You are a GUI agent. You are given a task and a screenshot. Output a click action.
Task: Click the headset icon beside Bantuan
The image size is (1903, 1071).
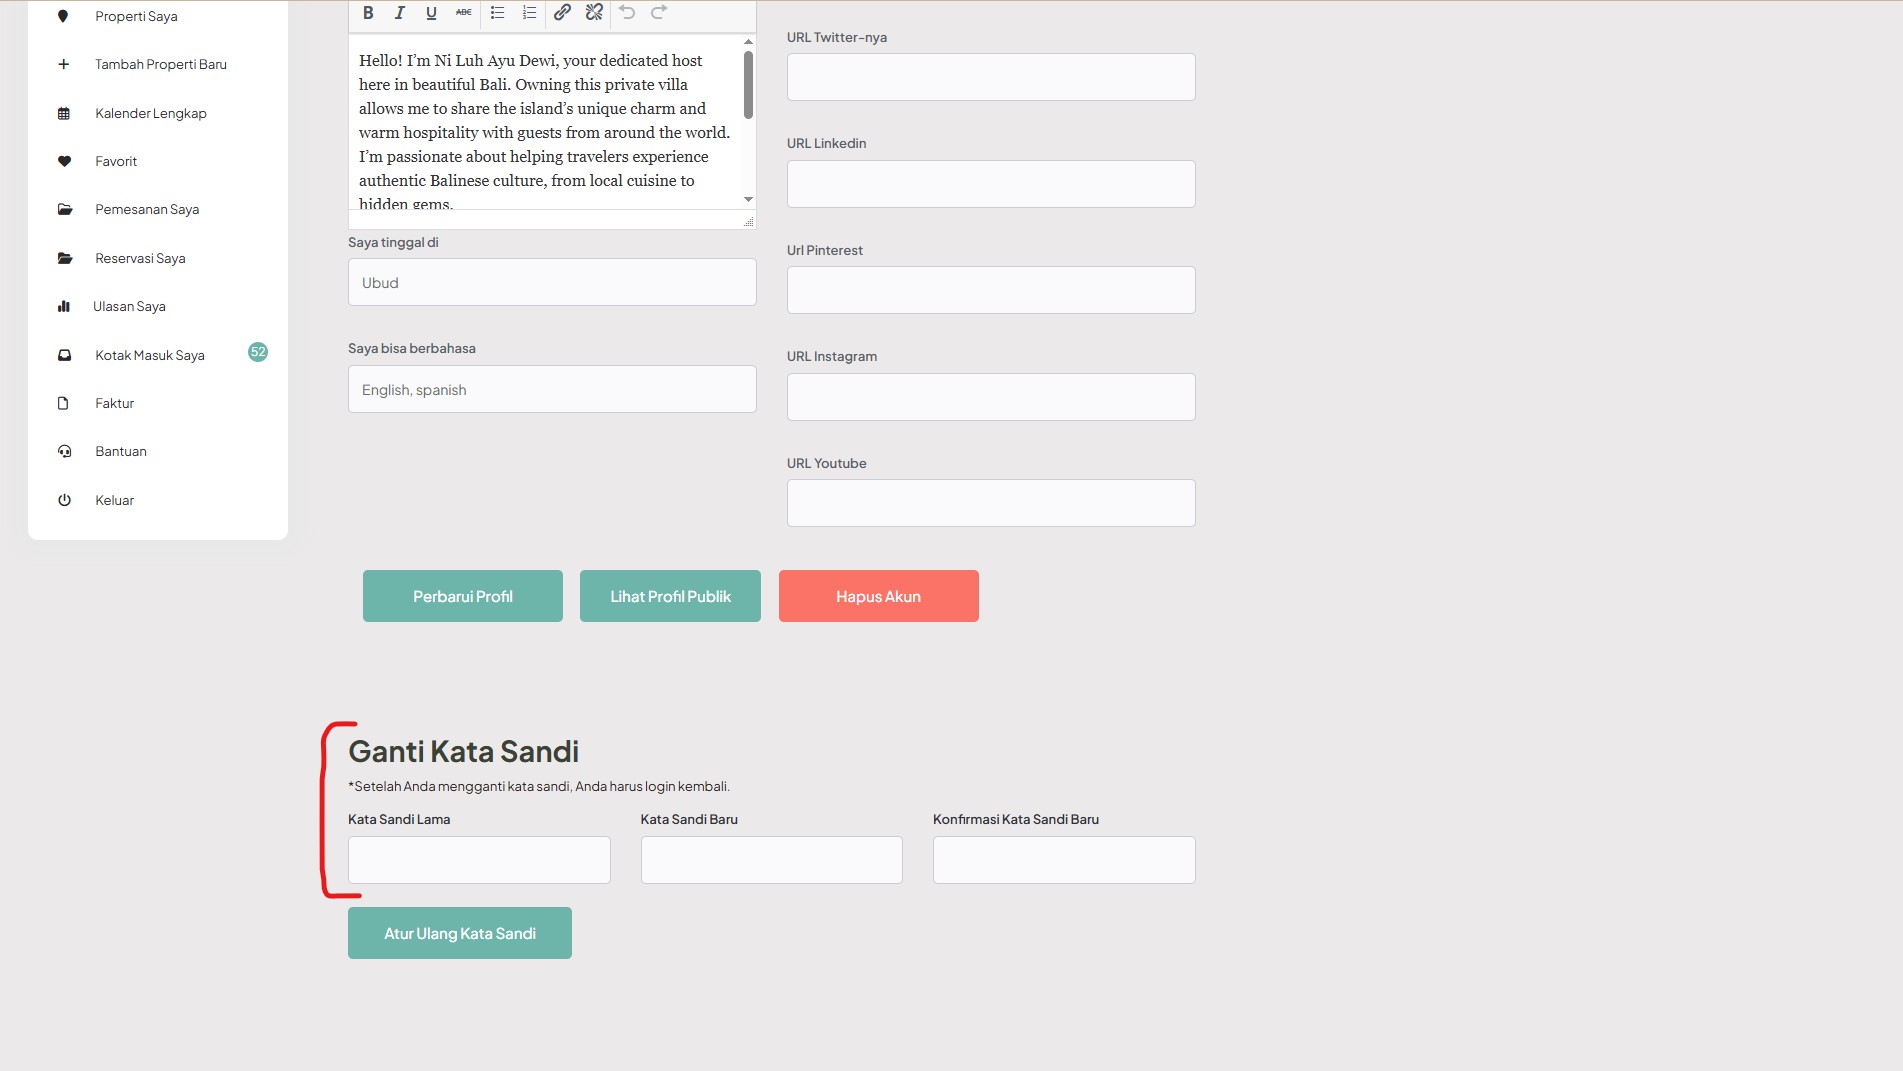pyautogui.click(x=64, y=451)
